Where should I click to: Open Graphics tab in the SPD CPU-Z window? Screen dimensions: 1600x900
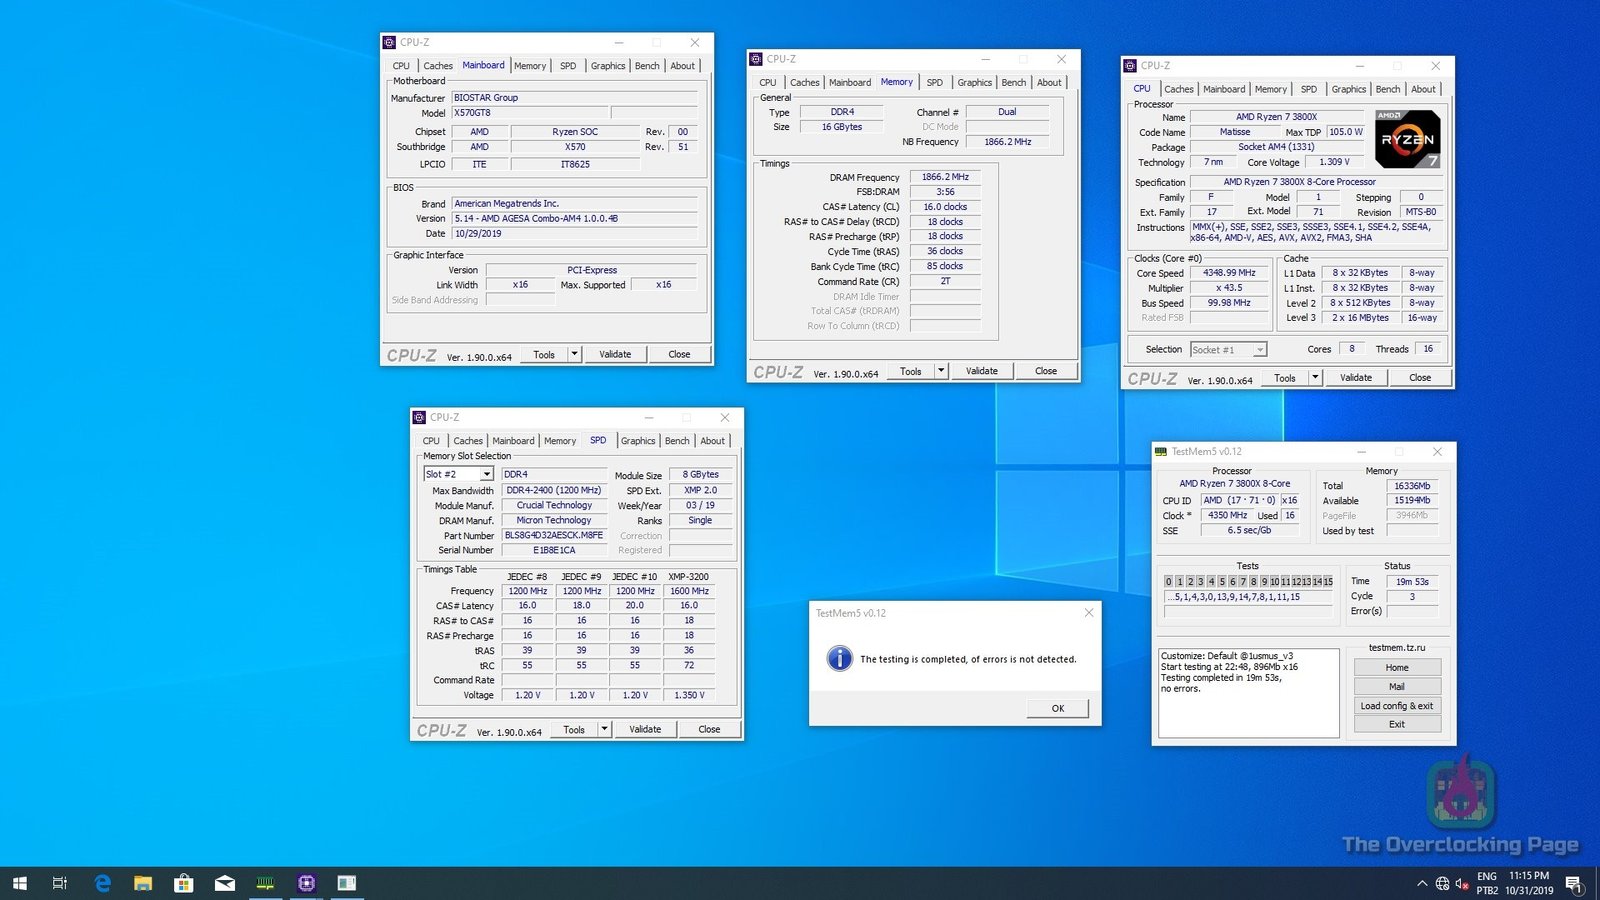click(638, 441)
